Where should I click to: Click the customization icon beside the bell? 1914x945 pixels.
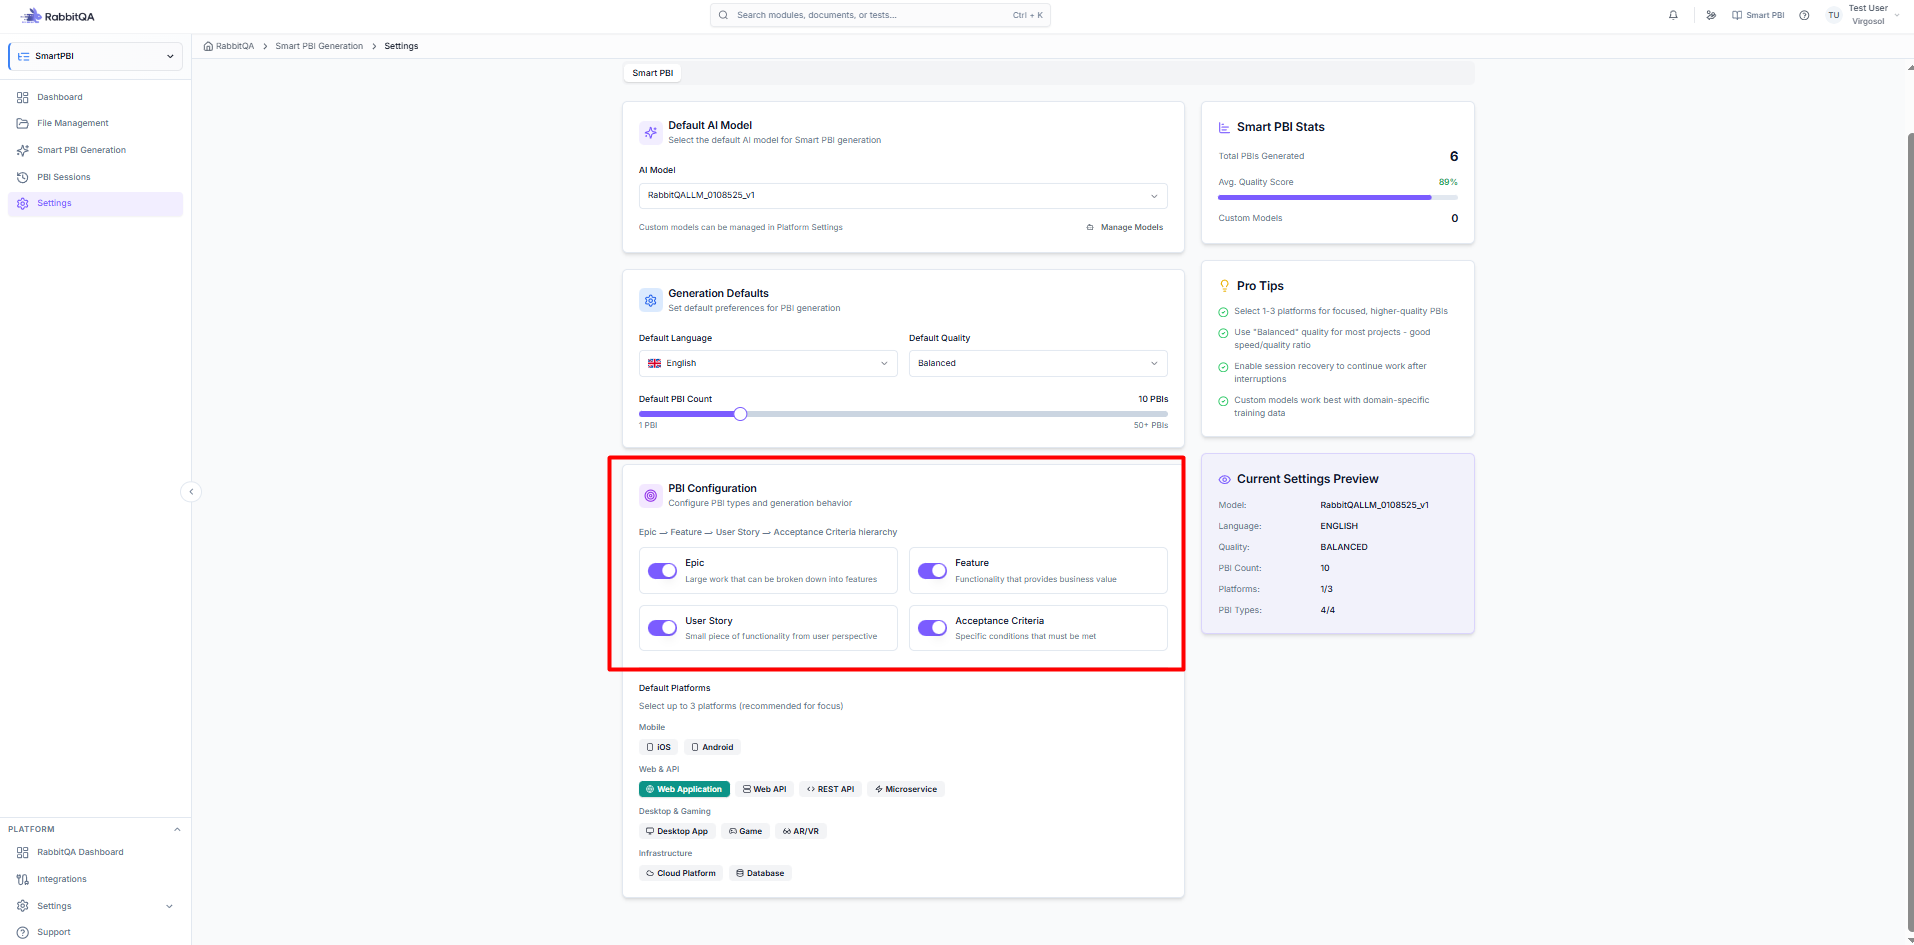(1711, 15)
